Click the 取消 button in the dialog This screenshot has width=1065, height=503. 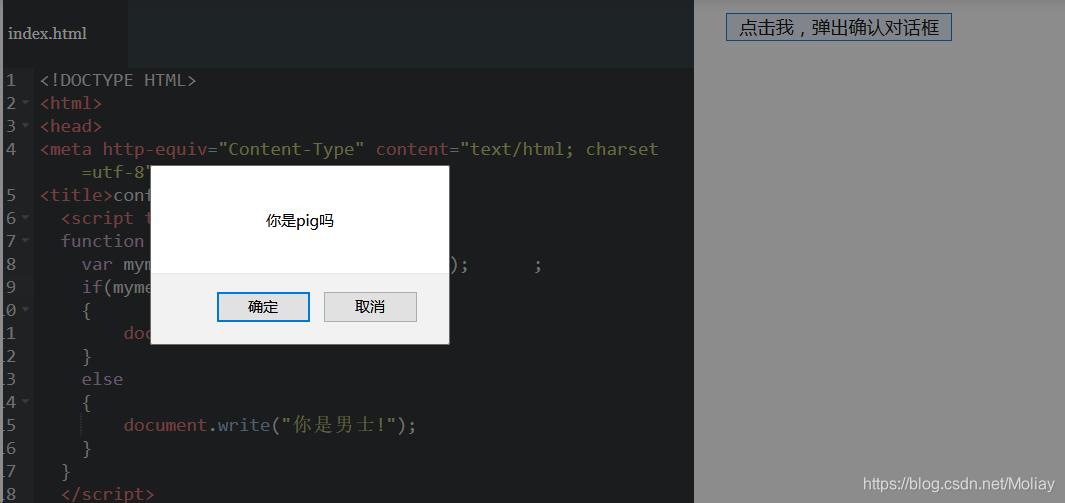pos(370,307)
